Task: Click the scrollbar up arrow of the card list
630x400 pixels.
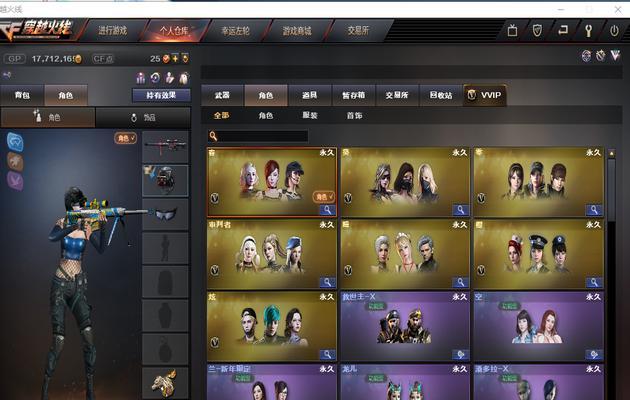Action: point(612,153)
